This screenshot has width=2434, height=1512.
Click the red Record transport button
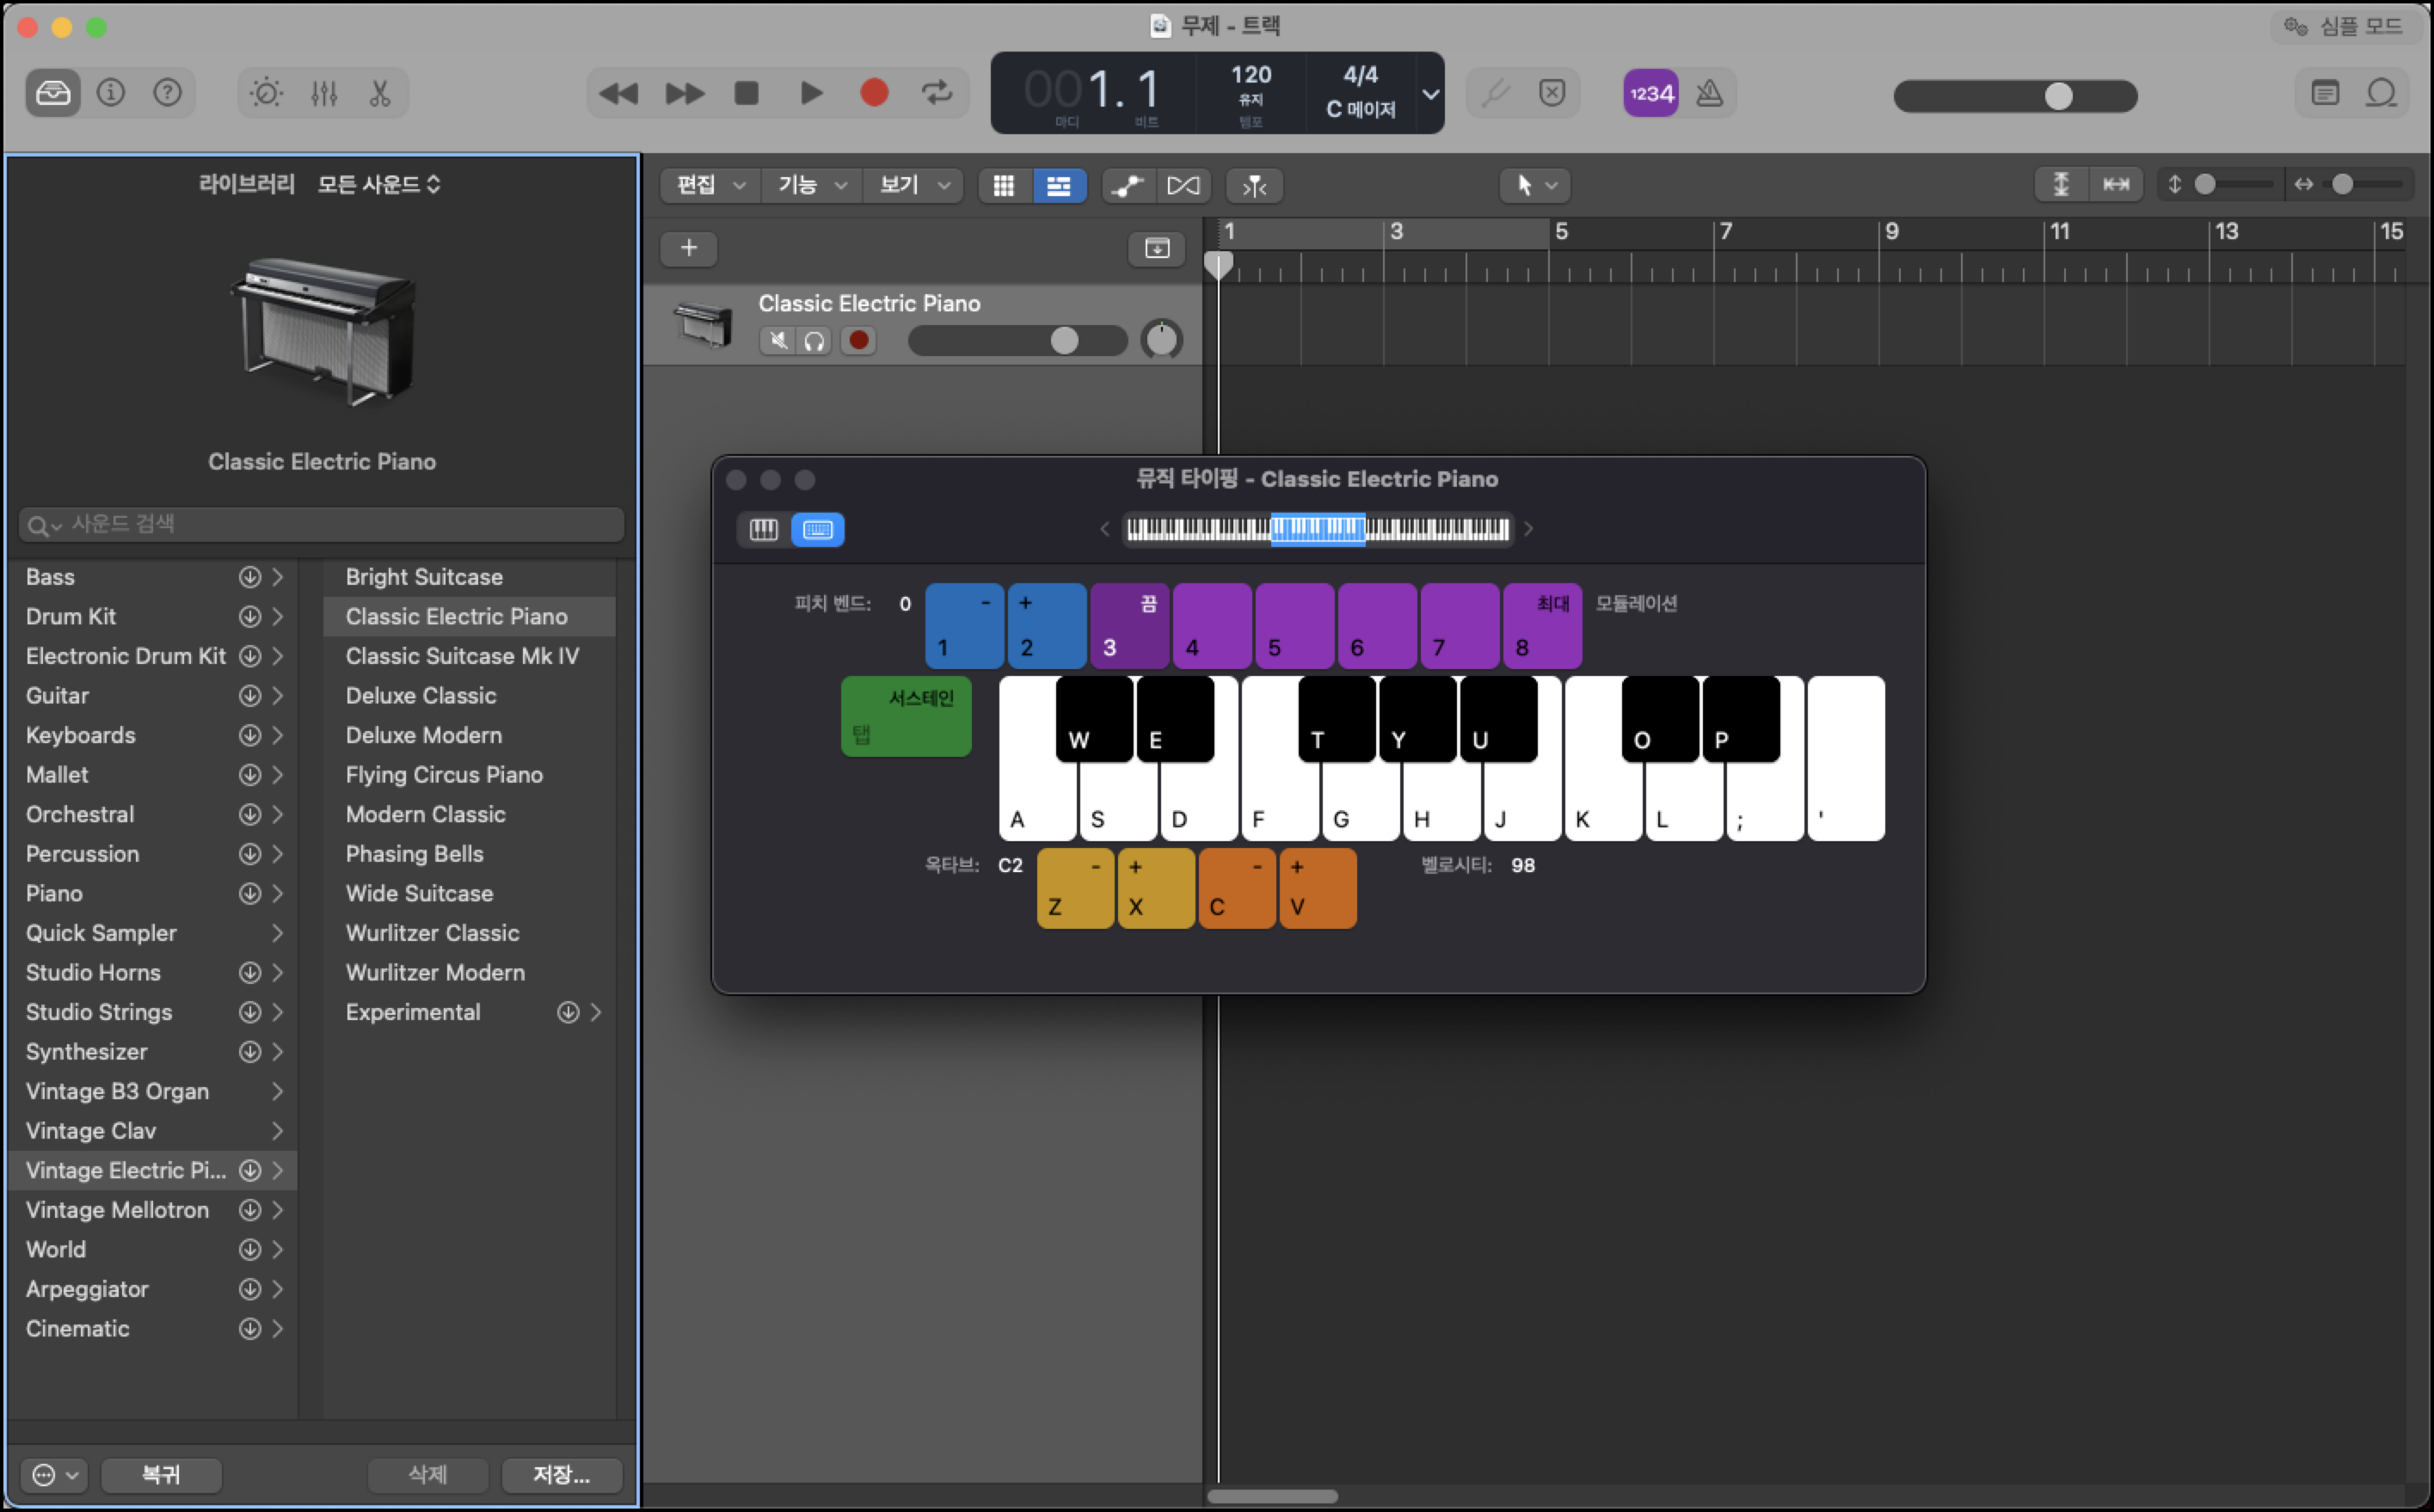point(874,93)
